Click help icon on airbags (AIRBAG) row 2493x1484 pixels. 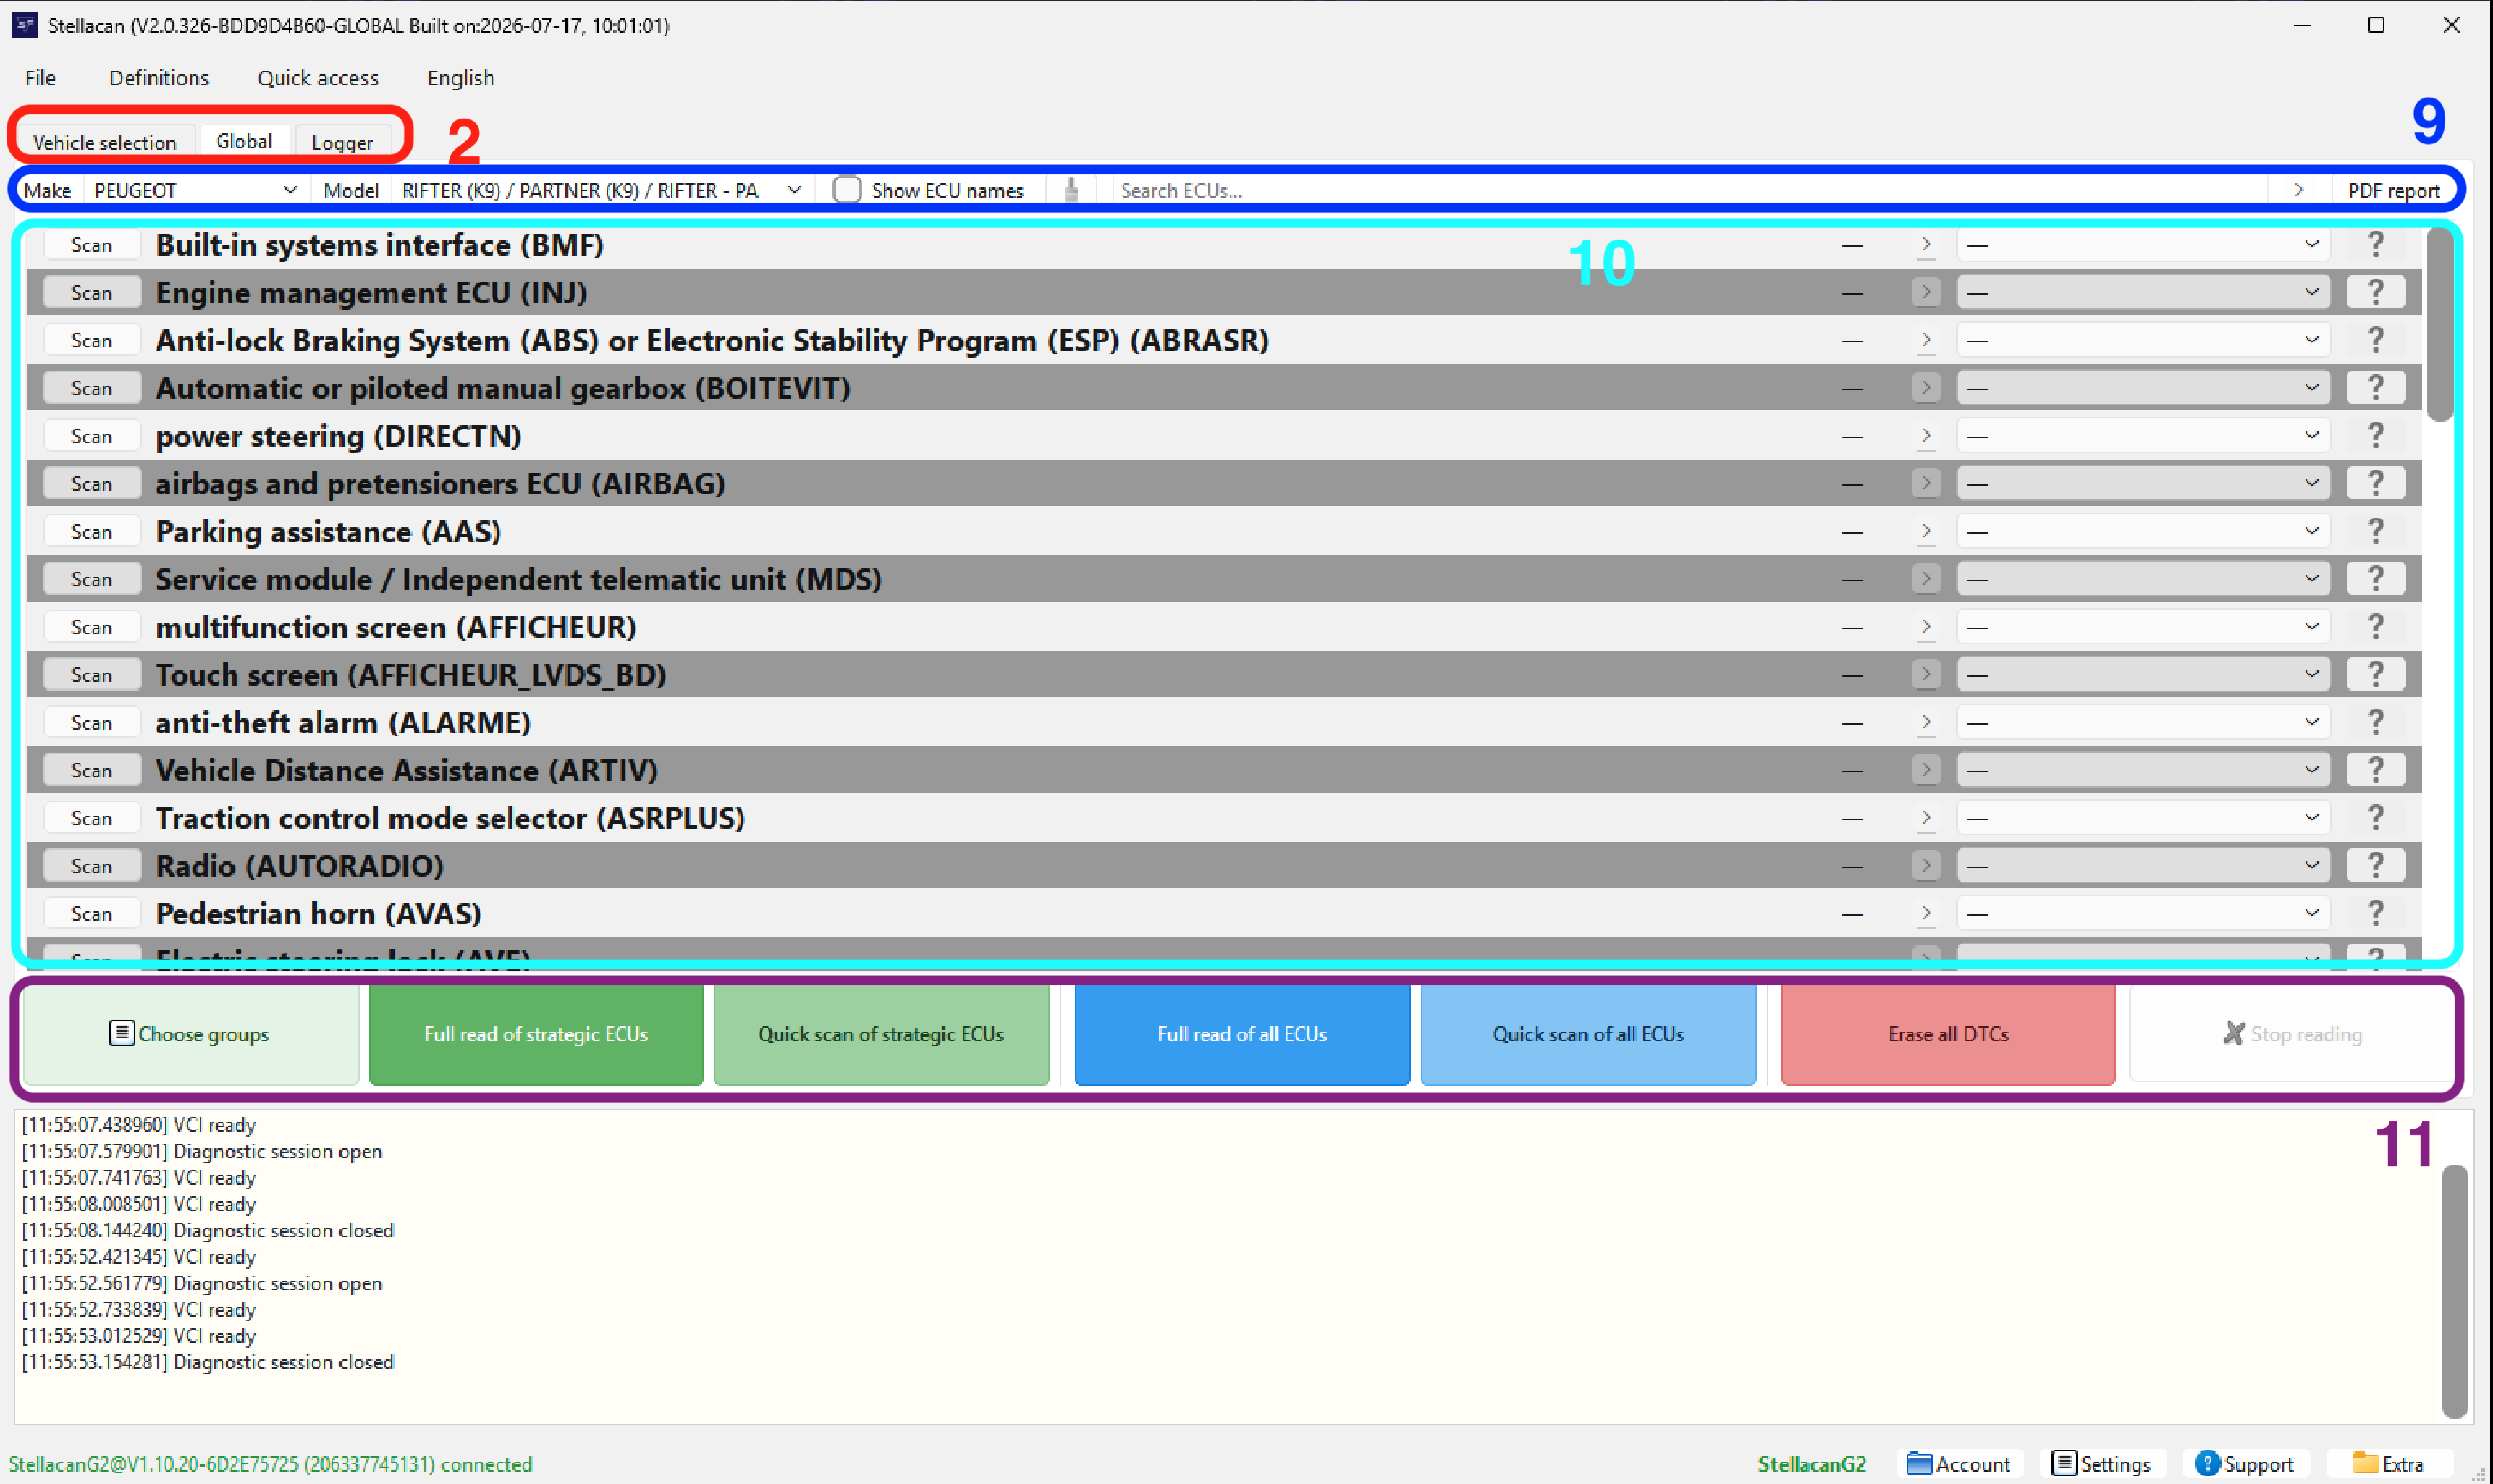2375,483
